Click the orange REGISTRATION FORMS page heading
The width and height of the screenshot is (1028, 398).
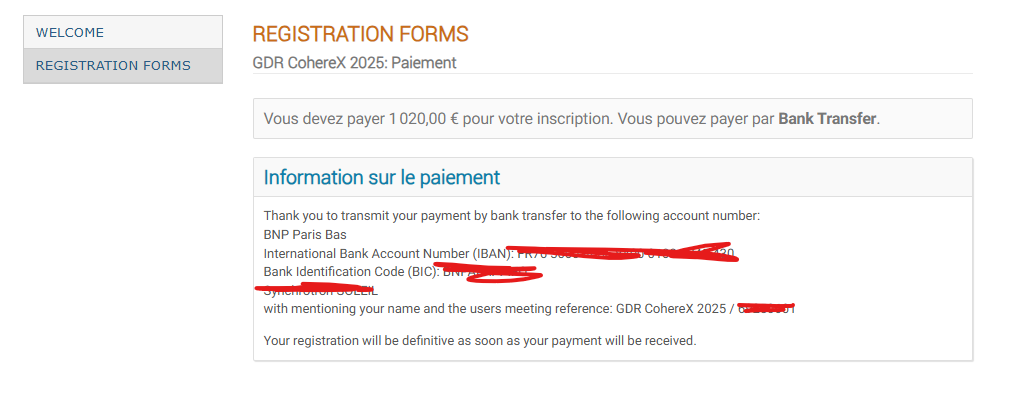pos(361,34)
